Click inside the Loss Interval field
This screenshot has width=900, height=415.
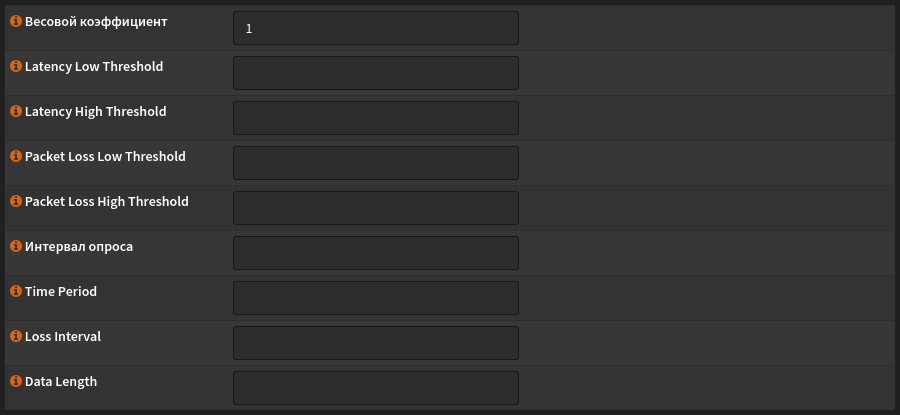click(376, 343)
